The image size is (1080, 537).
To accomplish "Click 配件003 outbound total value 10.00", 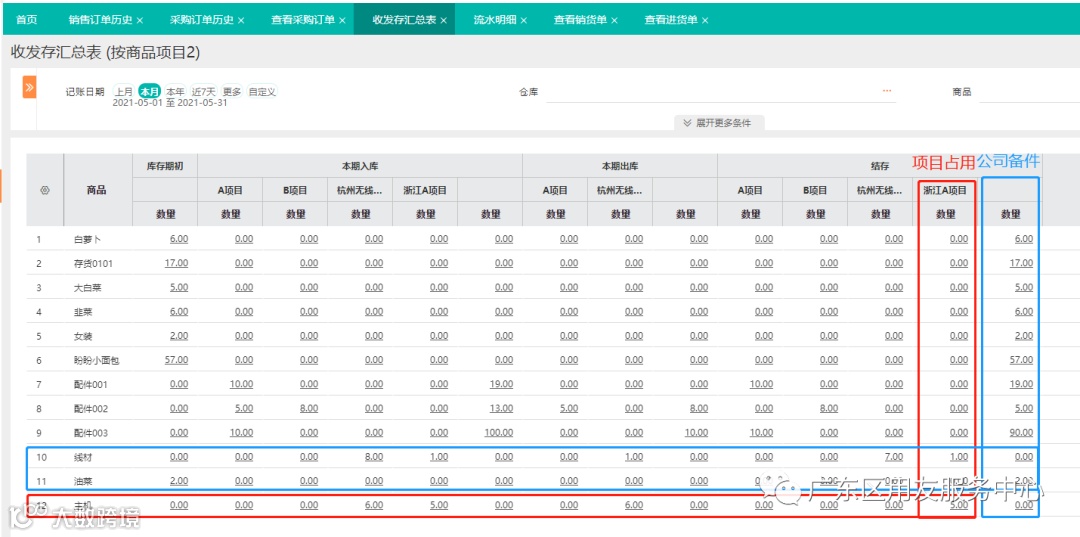I will click(x=696, y=433).
